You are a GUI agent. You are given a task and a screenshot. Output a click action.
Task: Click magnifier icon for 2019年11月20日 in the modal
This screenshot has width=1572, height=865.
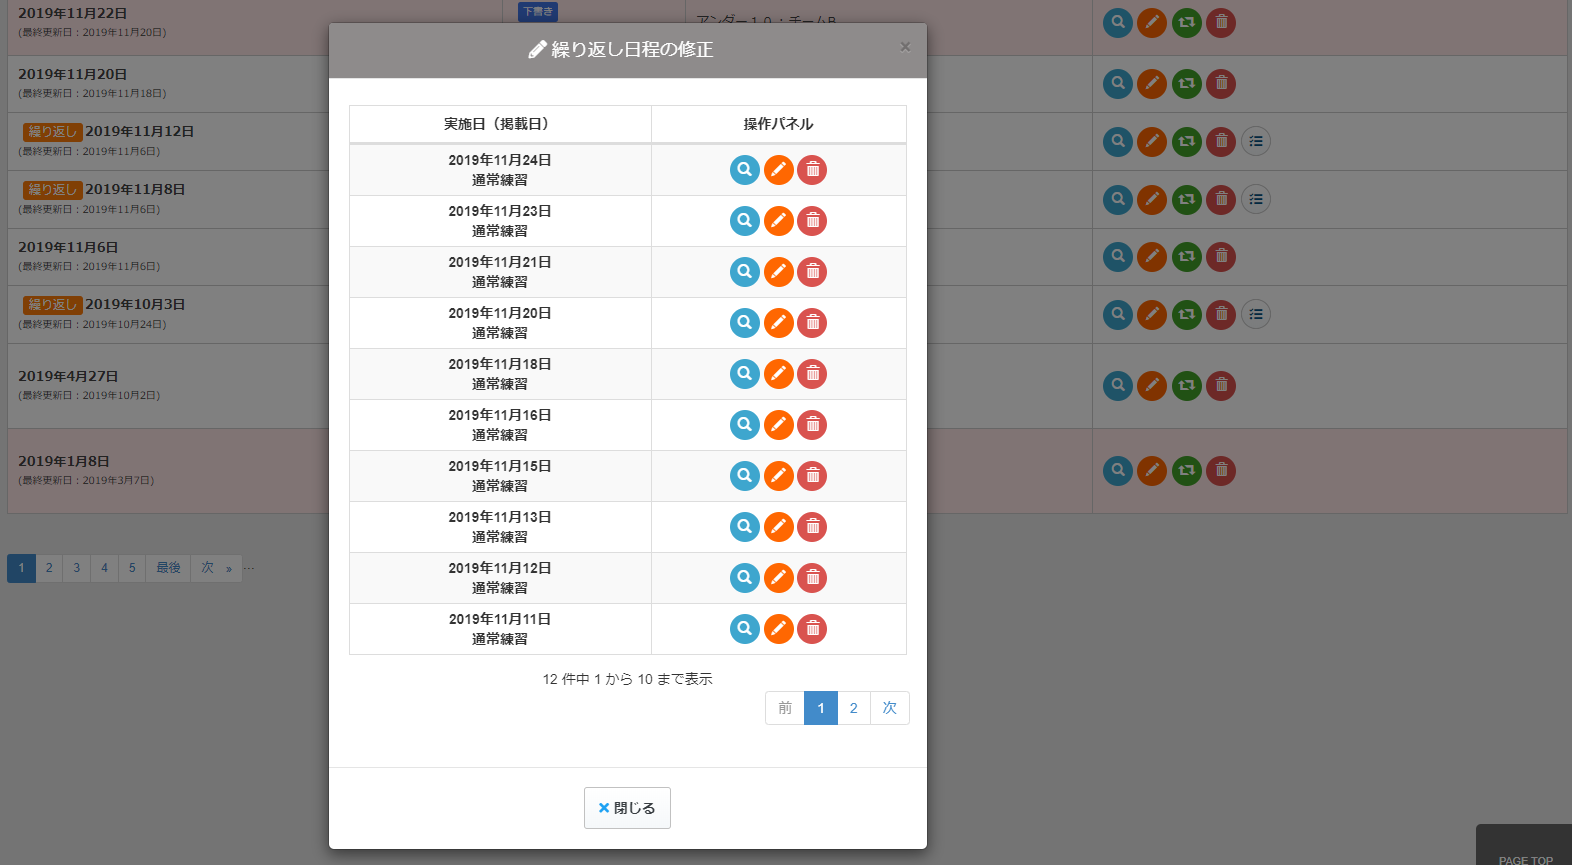744,323
